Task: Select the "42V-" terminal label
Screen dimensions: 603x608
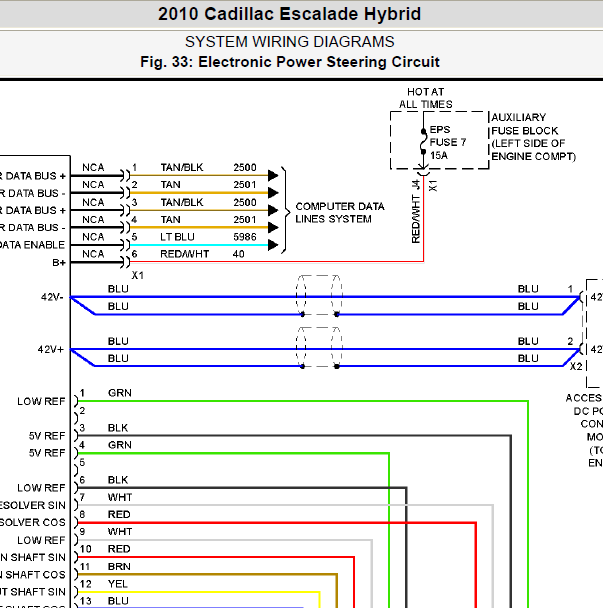Action: [52, 297]
